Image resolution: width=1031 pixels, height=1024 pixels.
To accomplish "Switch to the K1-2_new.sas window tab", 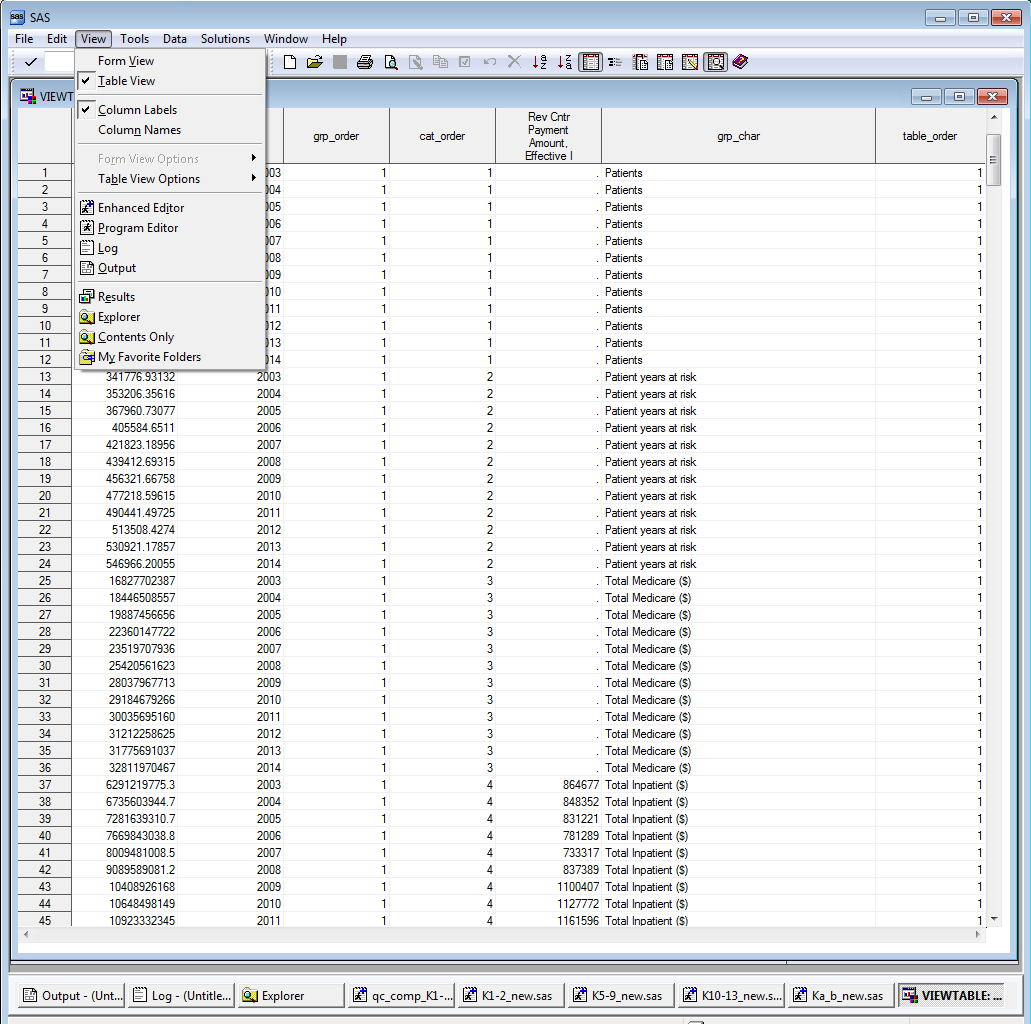I will pyautogui.click(x=508, y=995).
